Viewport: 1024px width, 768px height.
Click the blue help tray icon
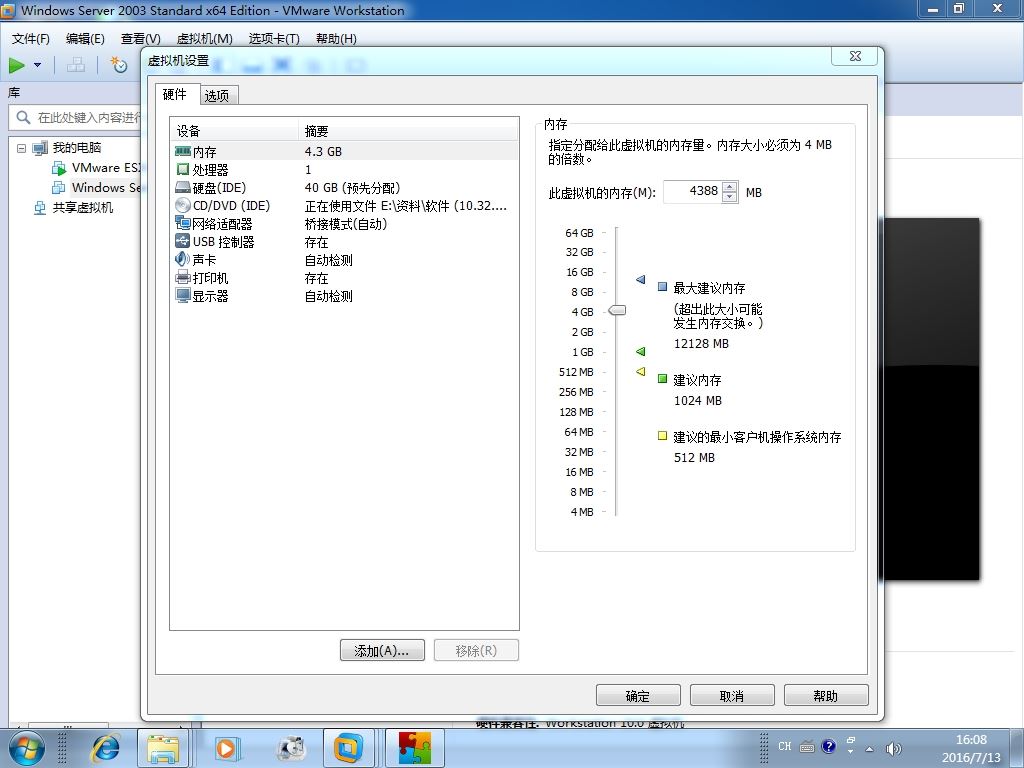pyautogui.click(x=829, y=746)
